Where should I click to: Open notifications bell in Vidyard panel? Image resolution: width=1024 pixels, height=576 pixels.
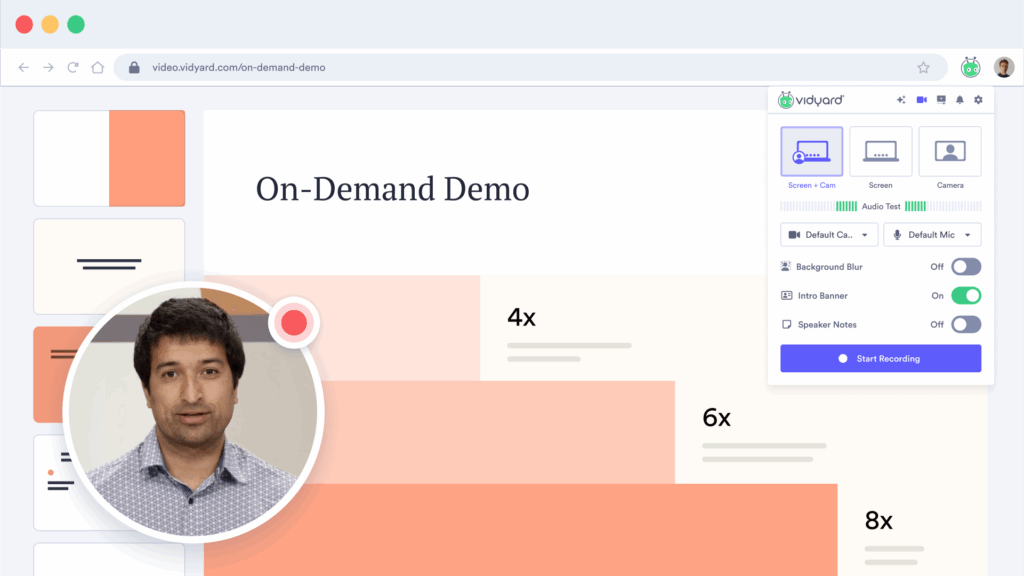[960, 100]
